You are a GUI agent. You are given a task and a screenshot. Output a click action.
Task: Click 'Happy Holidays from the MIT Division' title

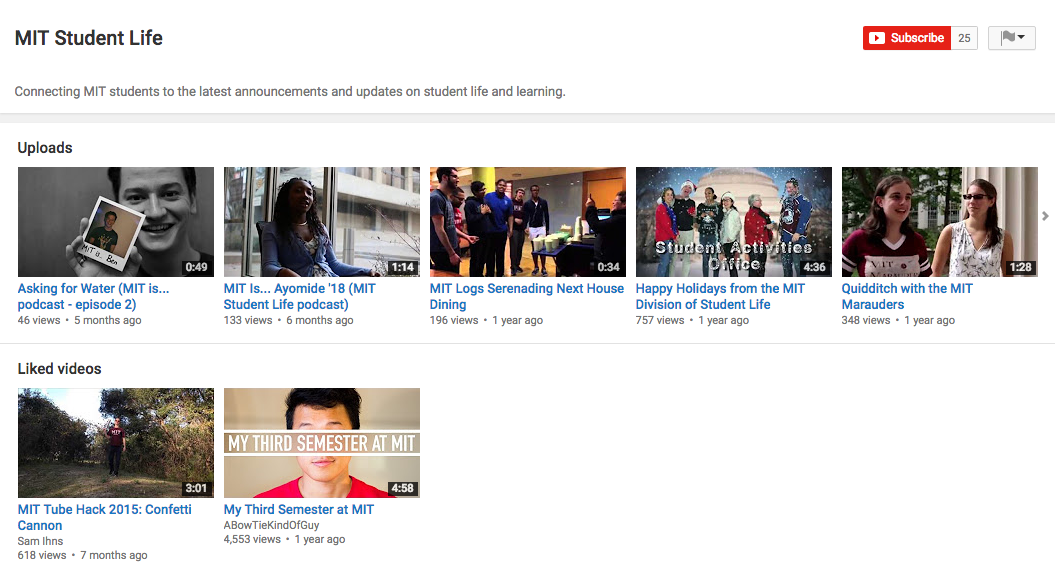point(720,296)
